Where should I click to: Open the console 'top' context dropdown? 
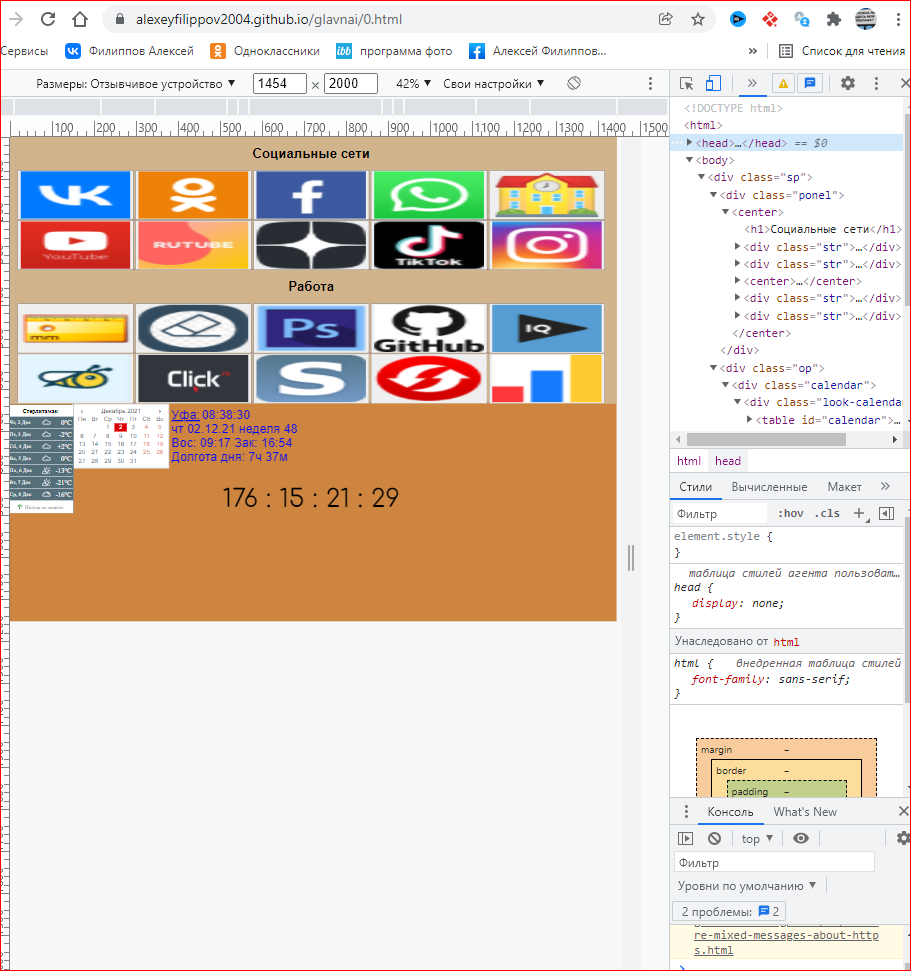click(757, 838)
